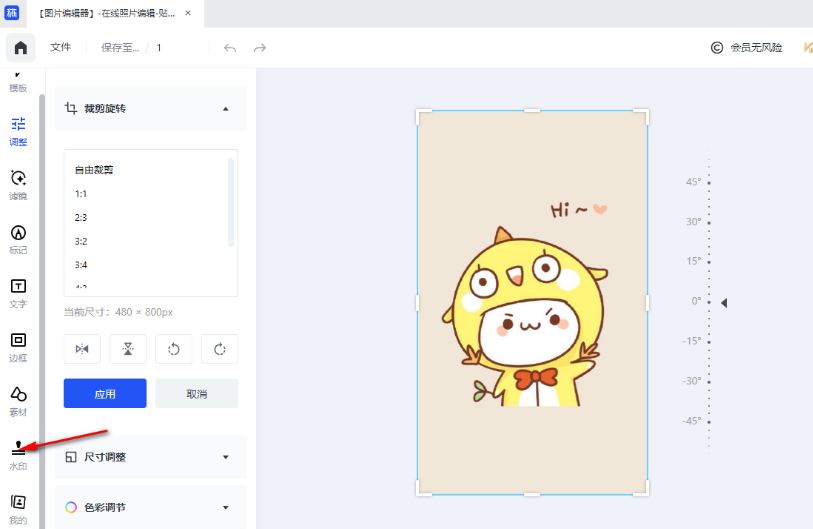The width and height of the screenshot is (813, 529).
Task: Click the 保存至... location
Action: 120,48
